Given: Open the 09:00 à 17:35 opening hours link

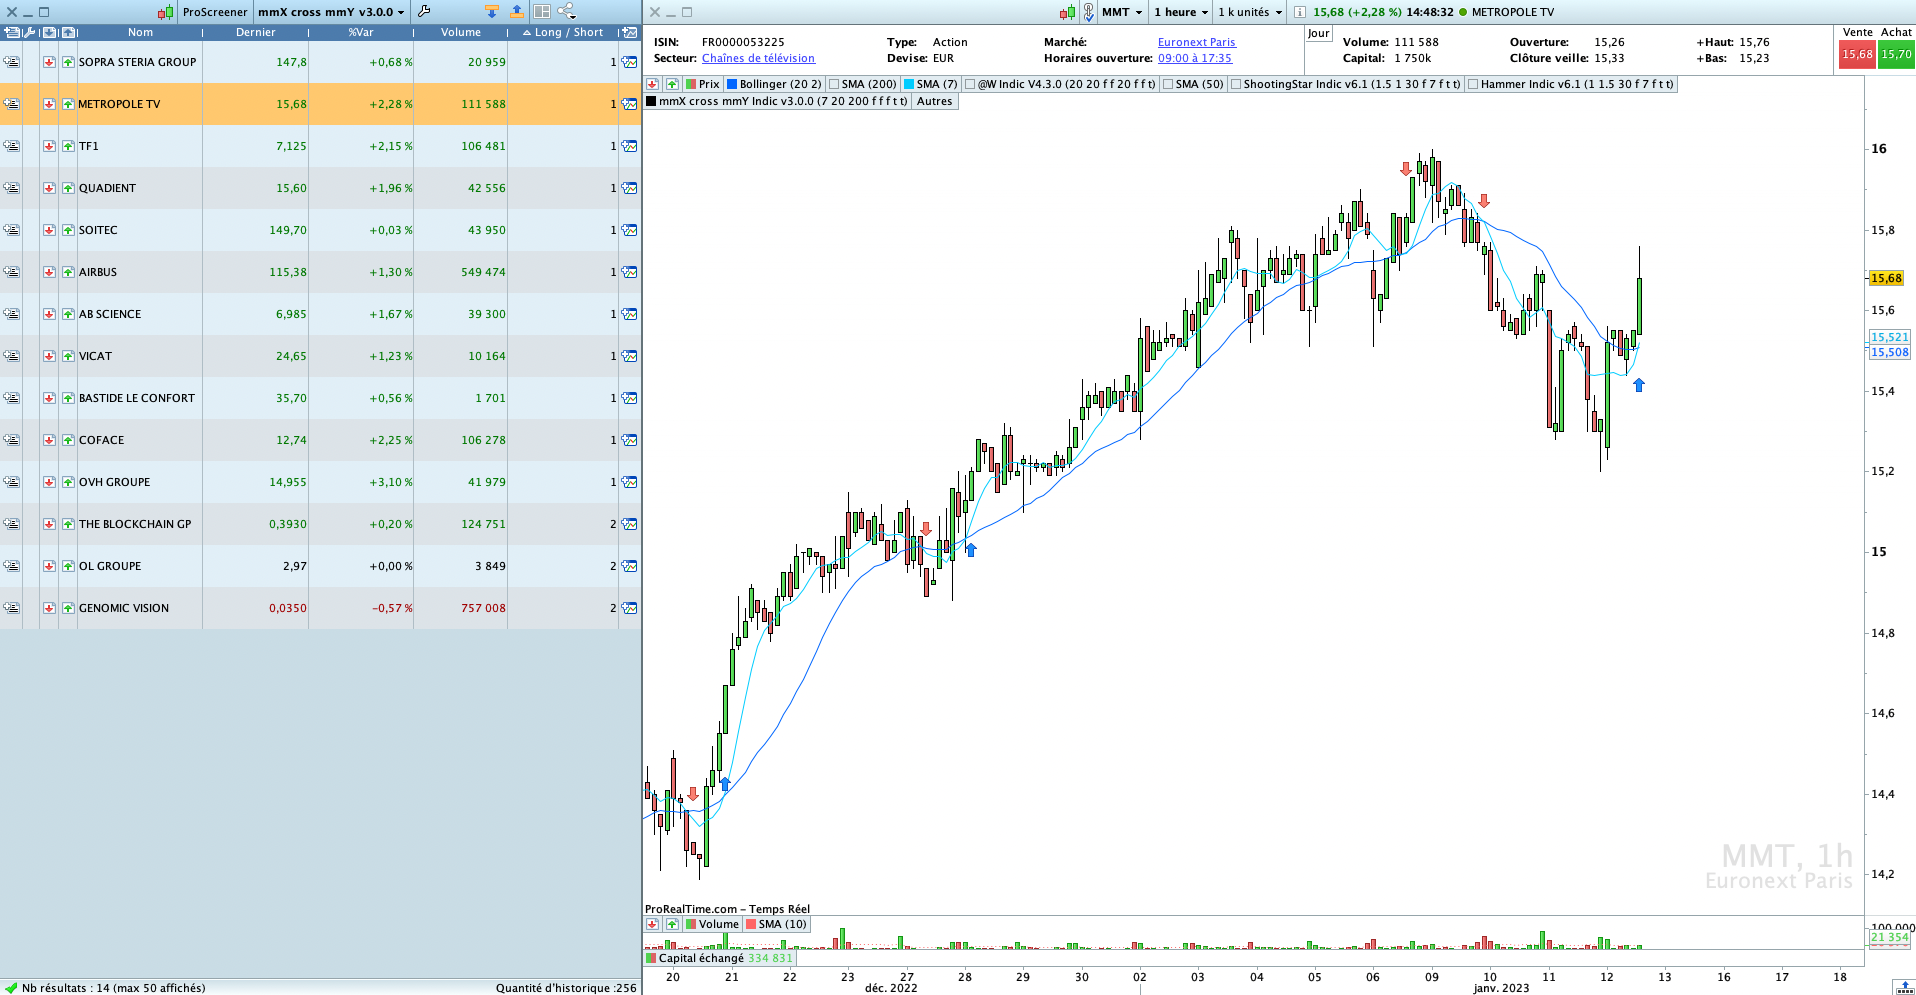Looking at the screenshot, I should (1195, 58).
